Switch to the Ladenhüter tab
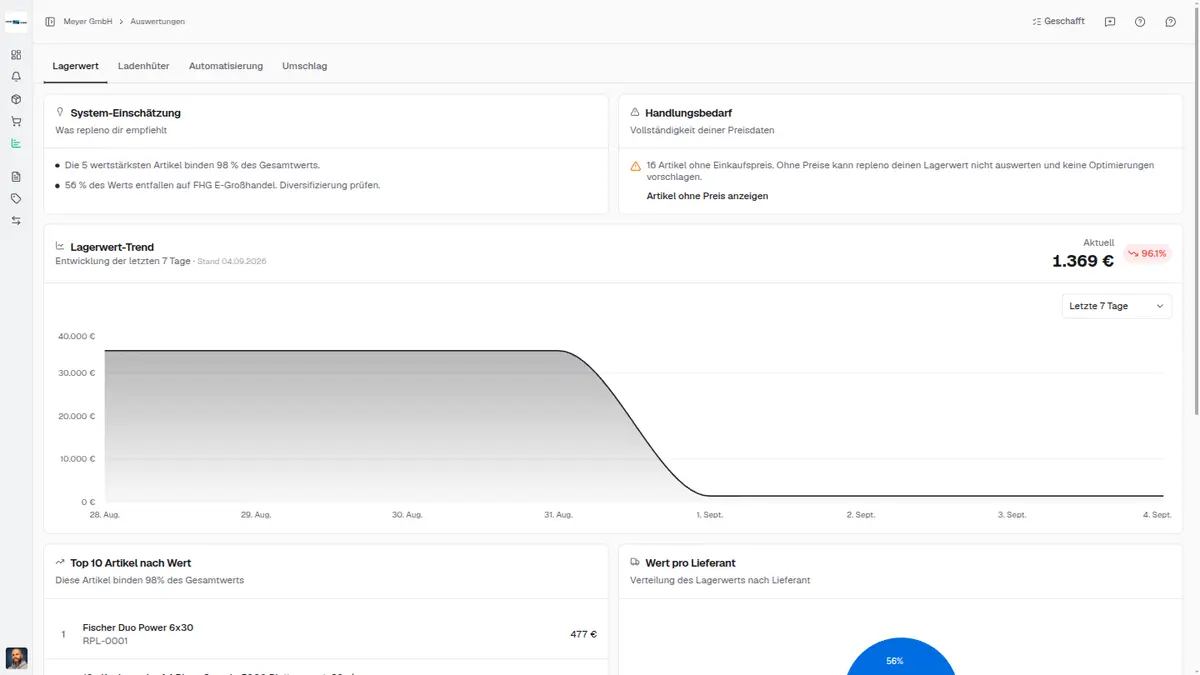 coord(144,66)
